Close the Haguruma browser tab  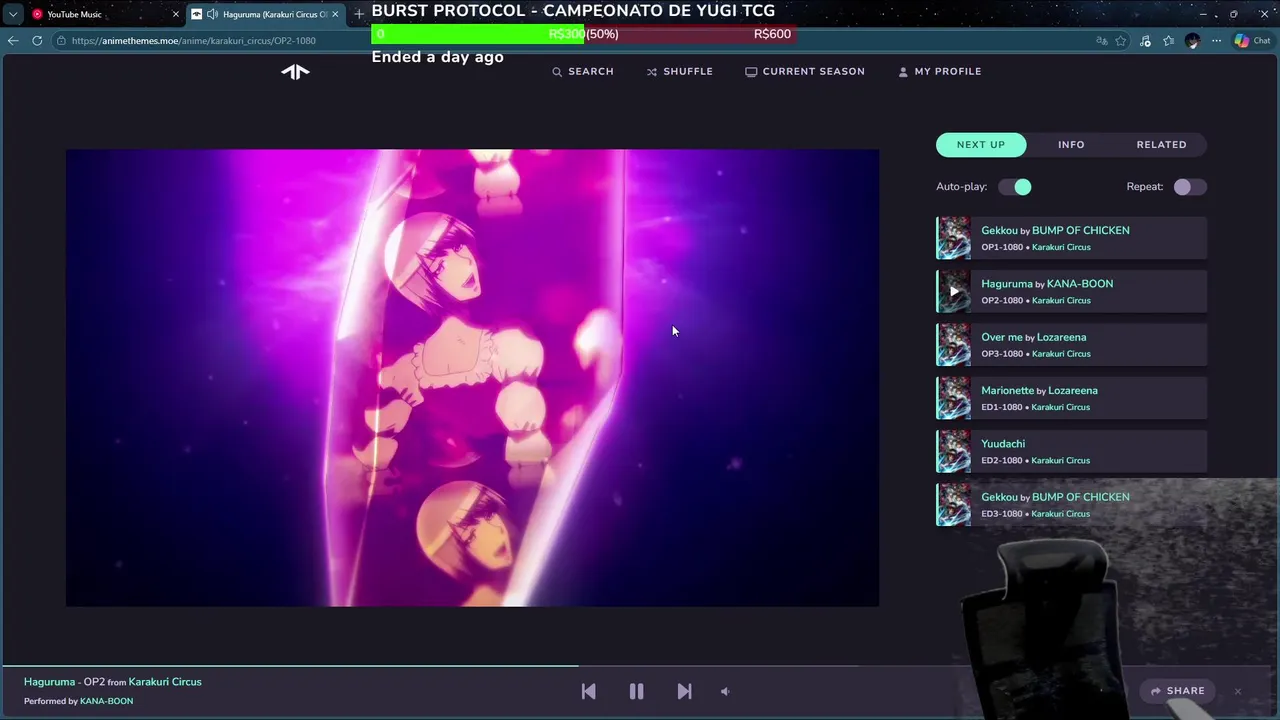click(335, 14)
